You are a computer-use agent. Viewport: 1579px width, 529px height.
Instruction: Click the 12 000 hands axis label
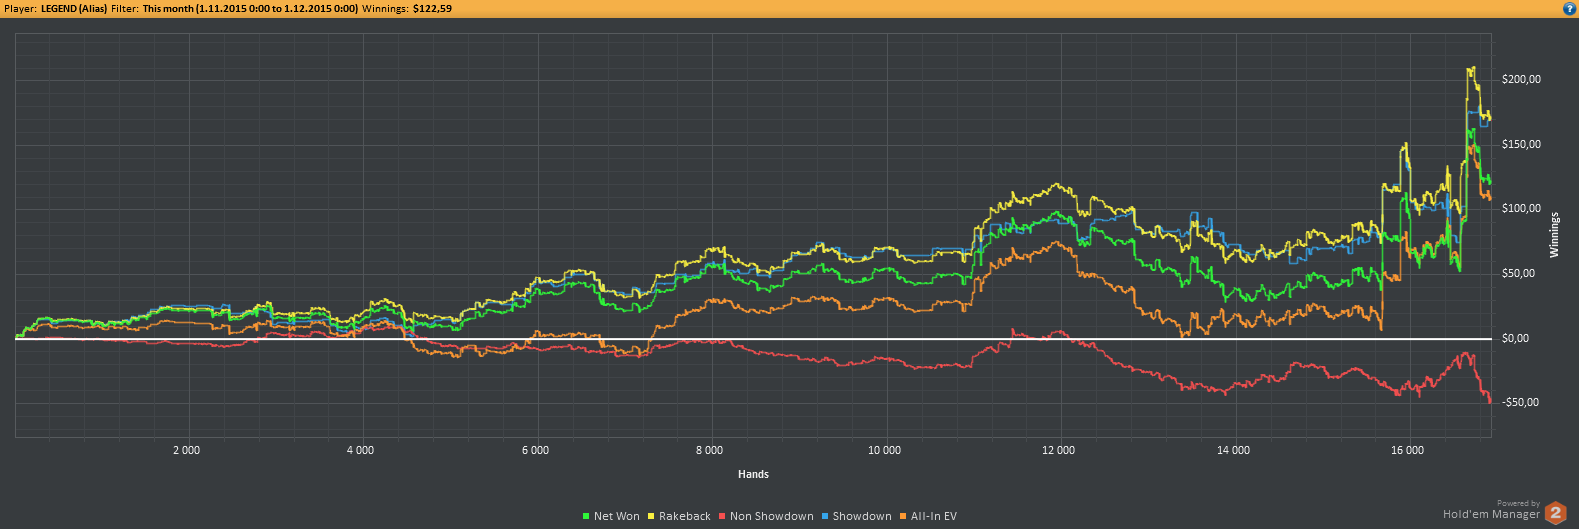coord(1058,451)
